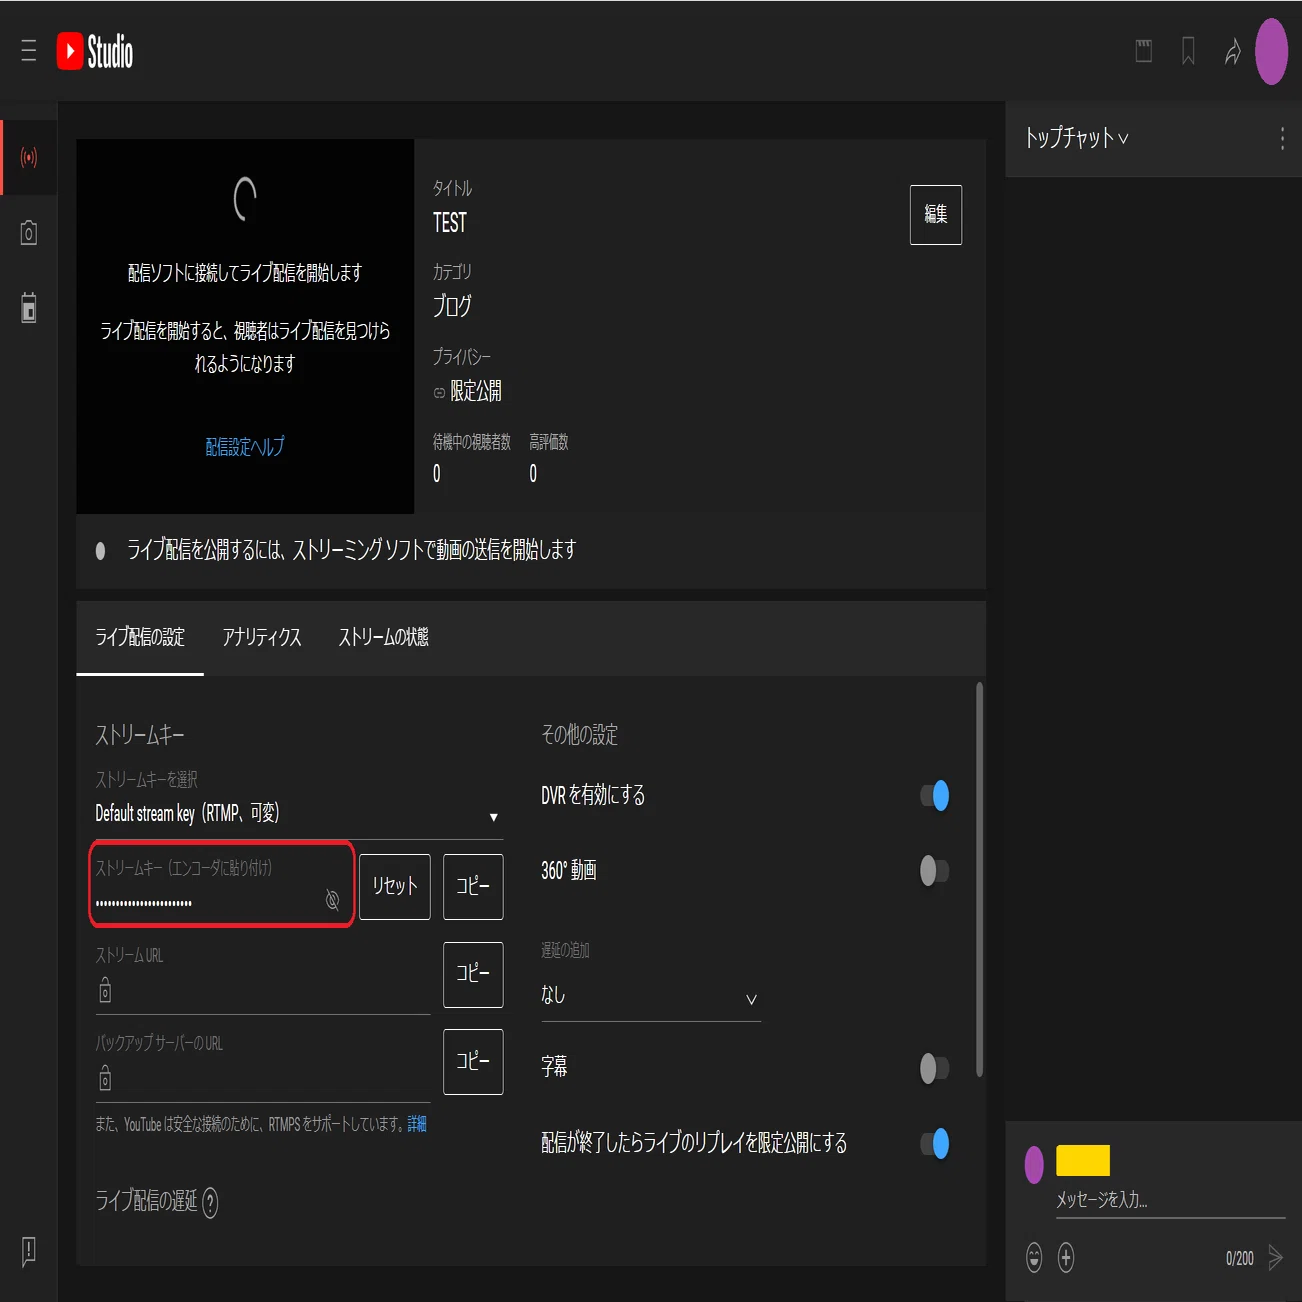
Task: Open the Webcam camera icon in sidebar
Action: [x=29, y=232]
